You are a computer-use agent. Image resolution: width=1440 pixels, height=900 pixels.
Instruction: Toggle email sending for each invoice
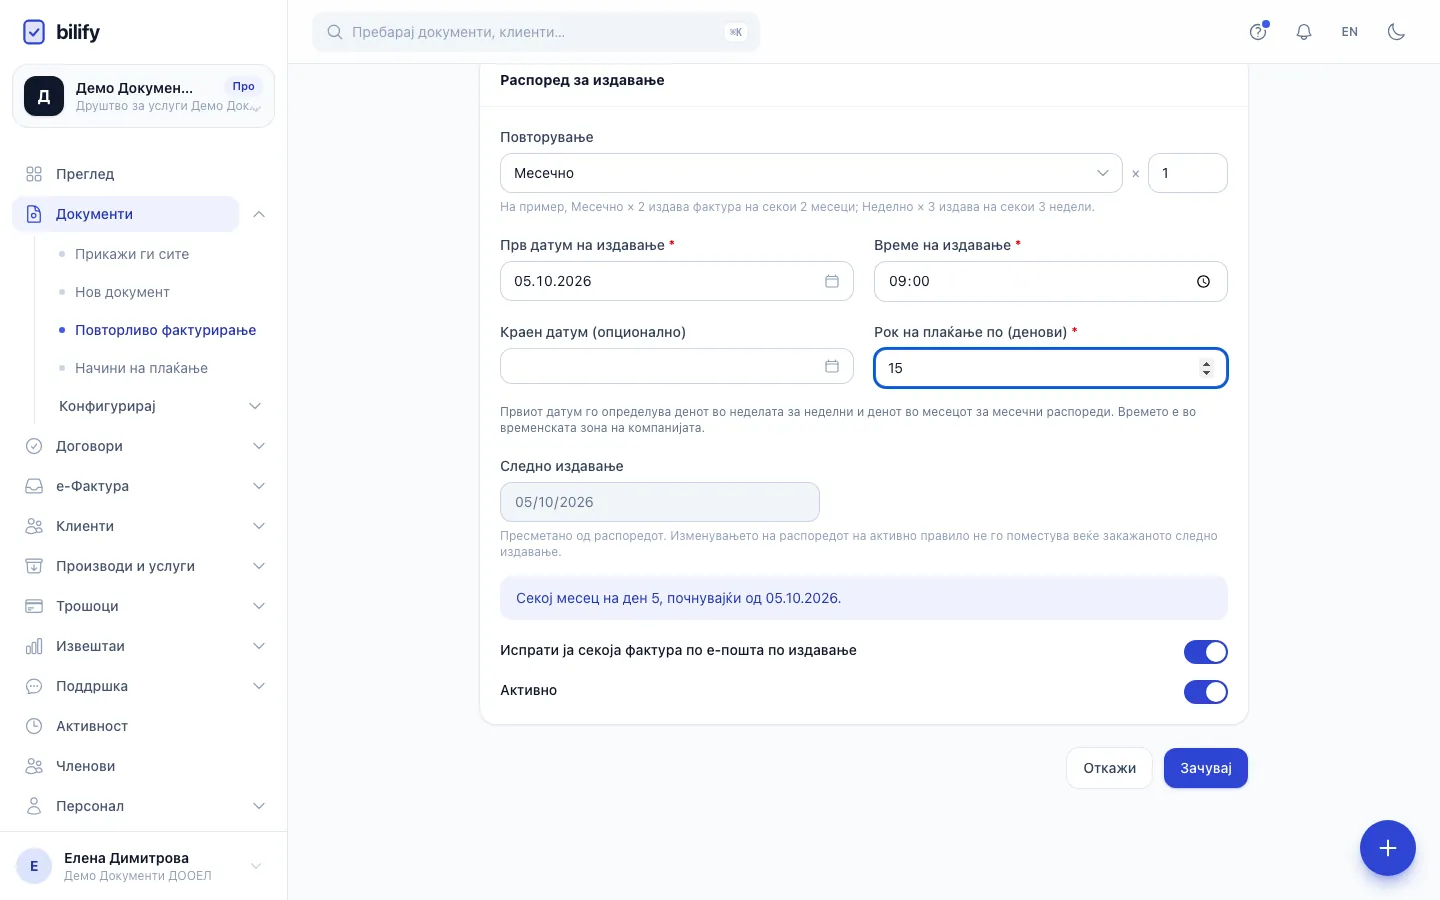[1205, 652]
